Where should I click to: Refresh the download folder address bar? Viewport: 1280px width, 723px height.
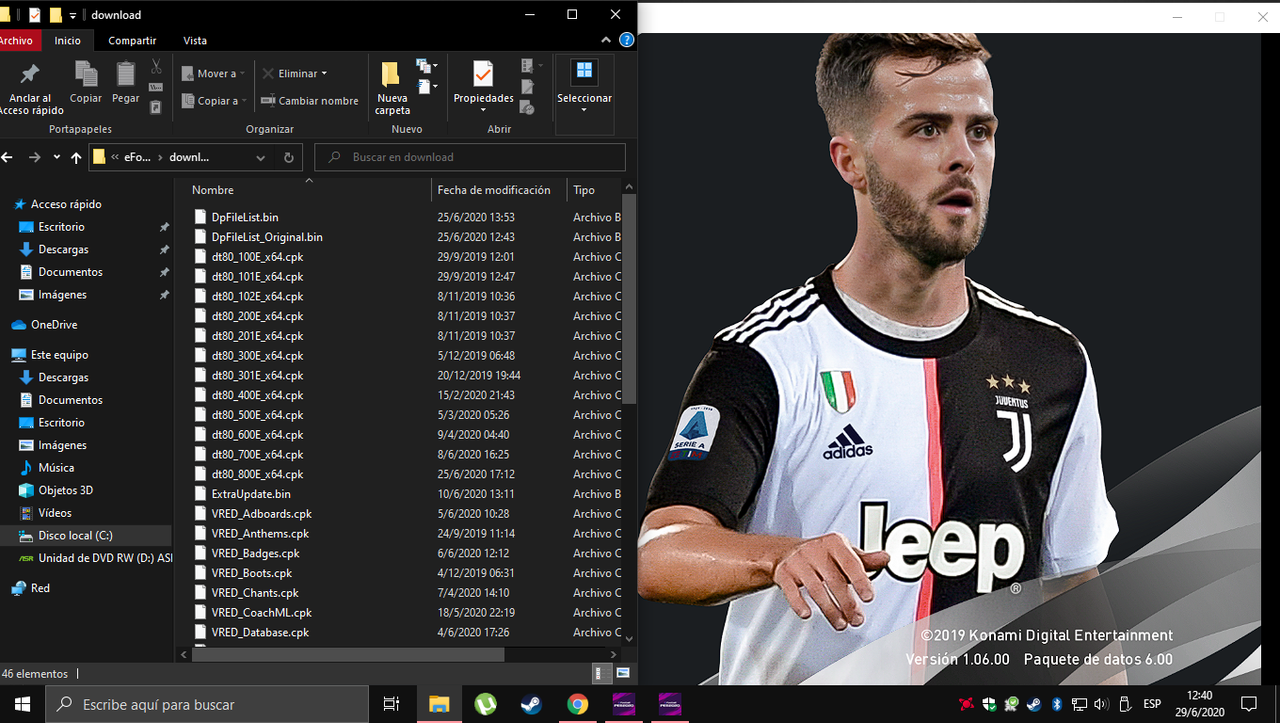(289, 157)
